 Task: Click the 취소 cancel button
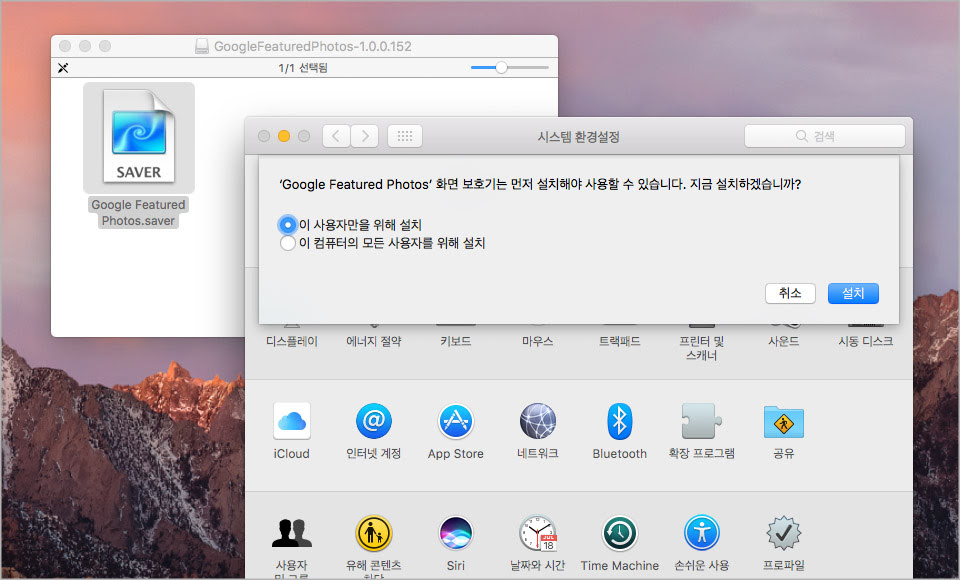pyautogui.click(x=790, y=293)
